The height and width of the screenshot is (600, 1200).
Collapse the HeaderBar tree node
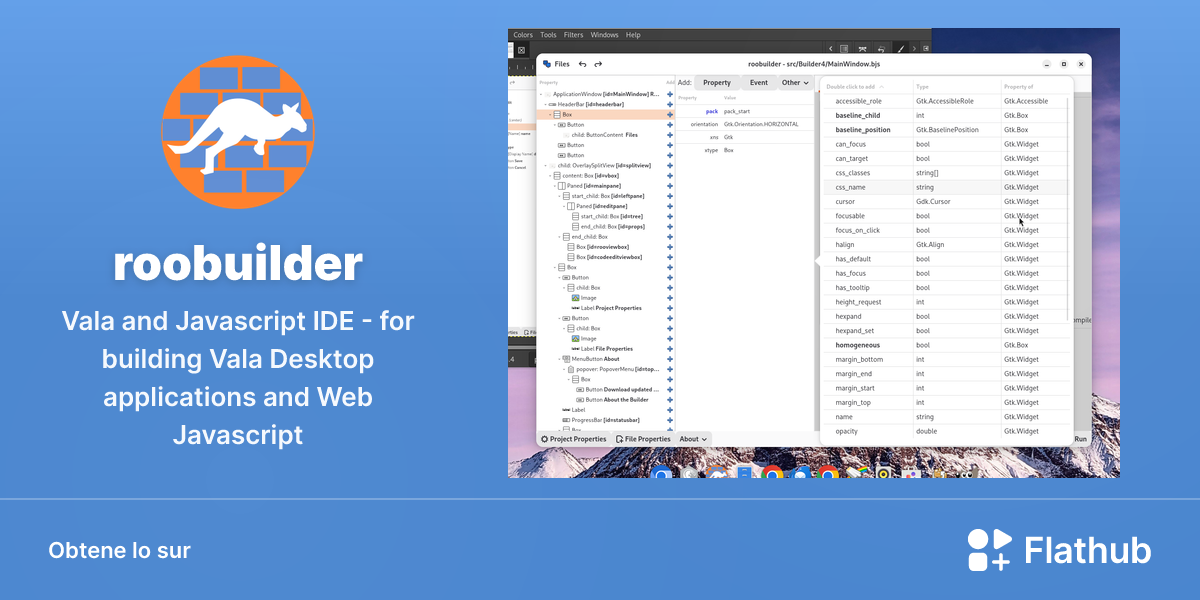[545, 104]
